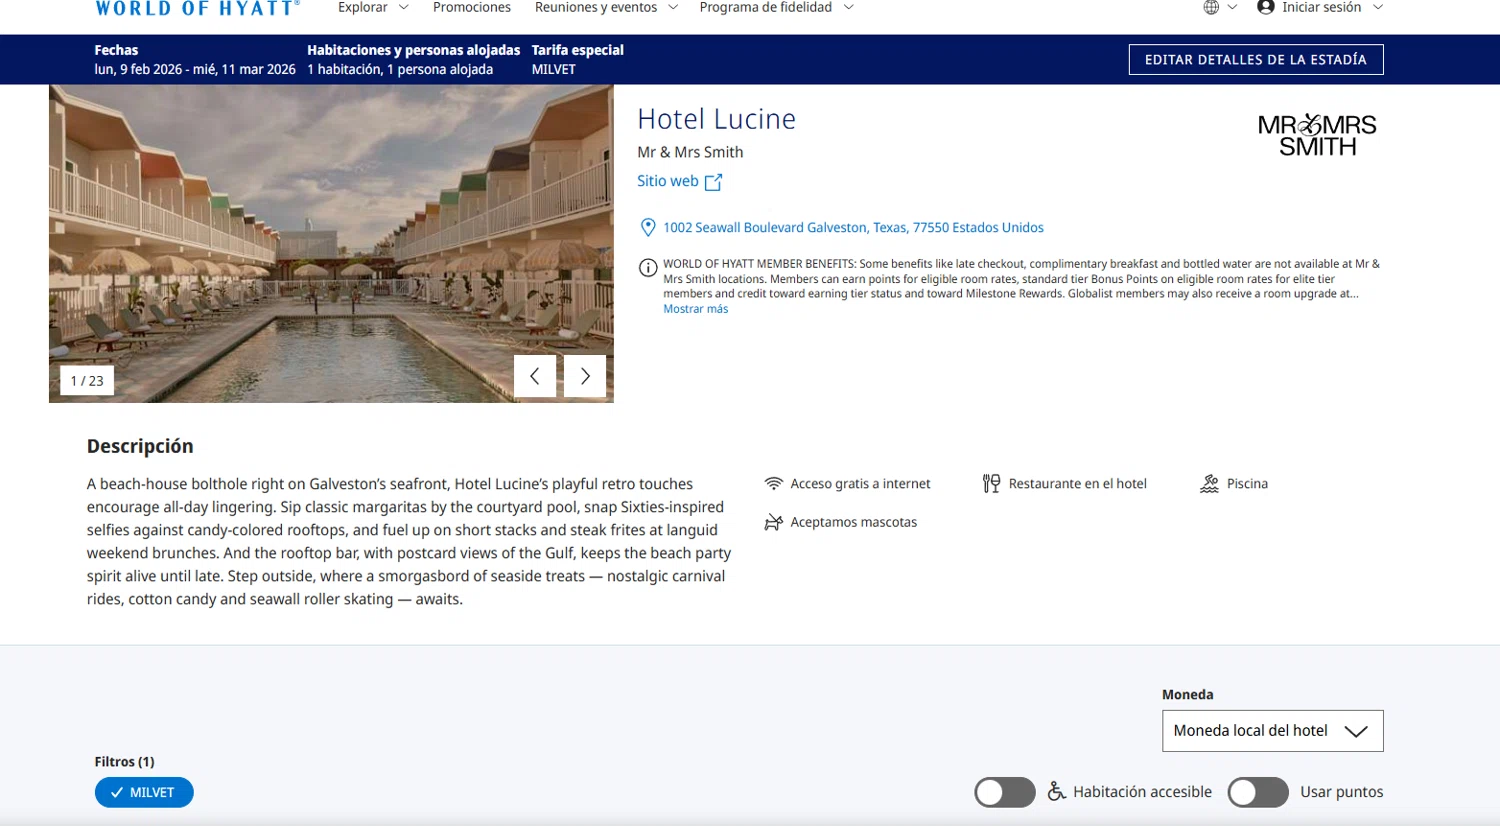Open the hotel address 1002 Seawall Boulevard link

click(x=853, y=228)
